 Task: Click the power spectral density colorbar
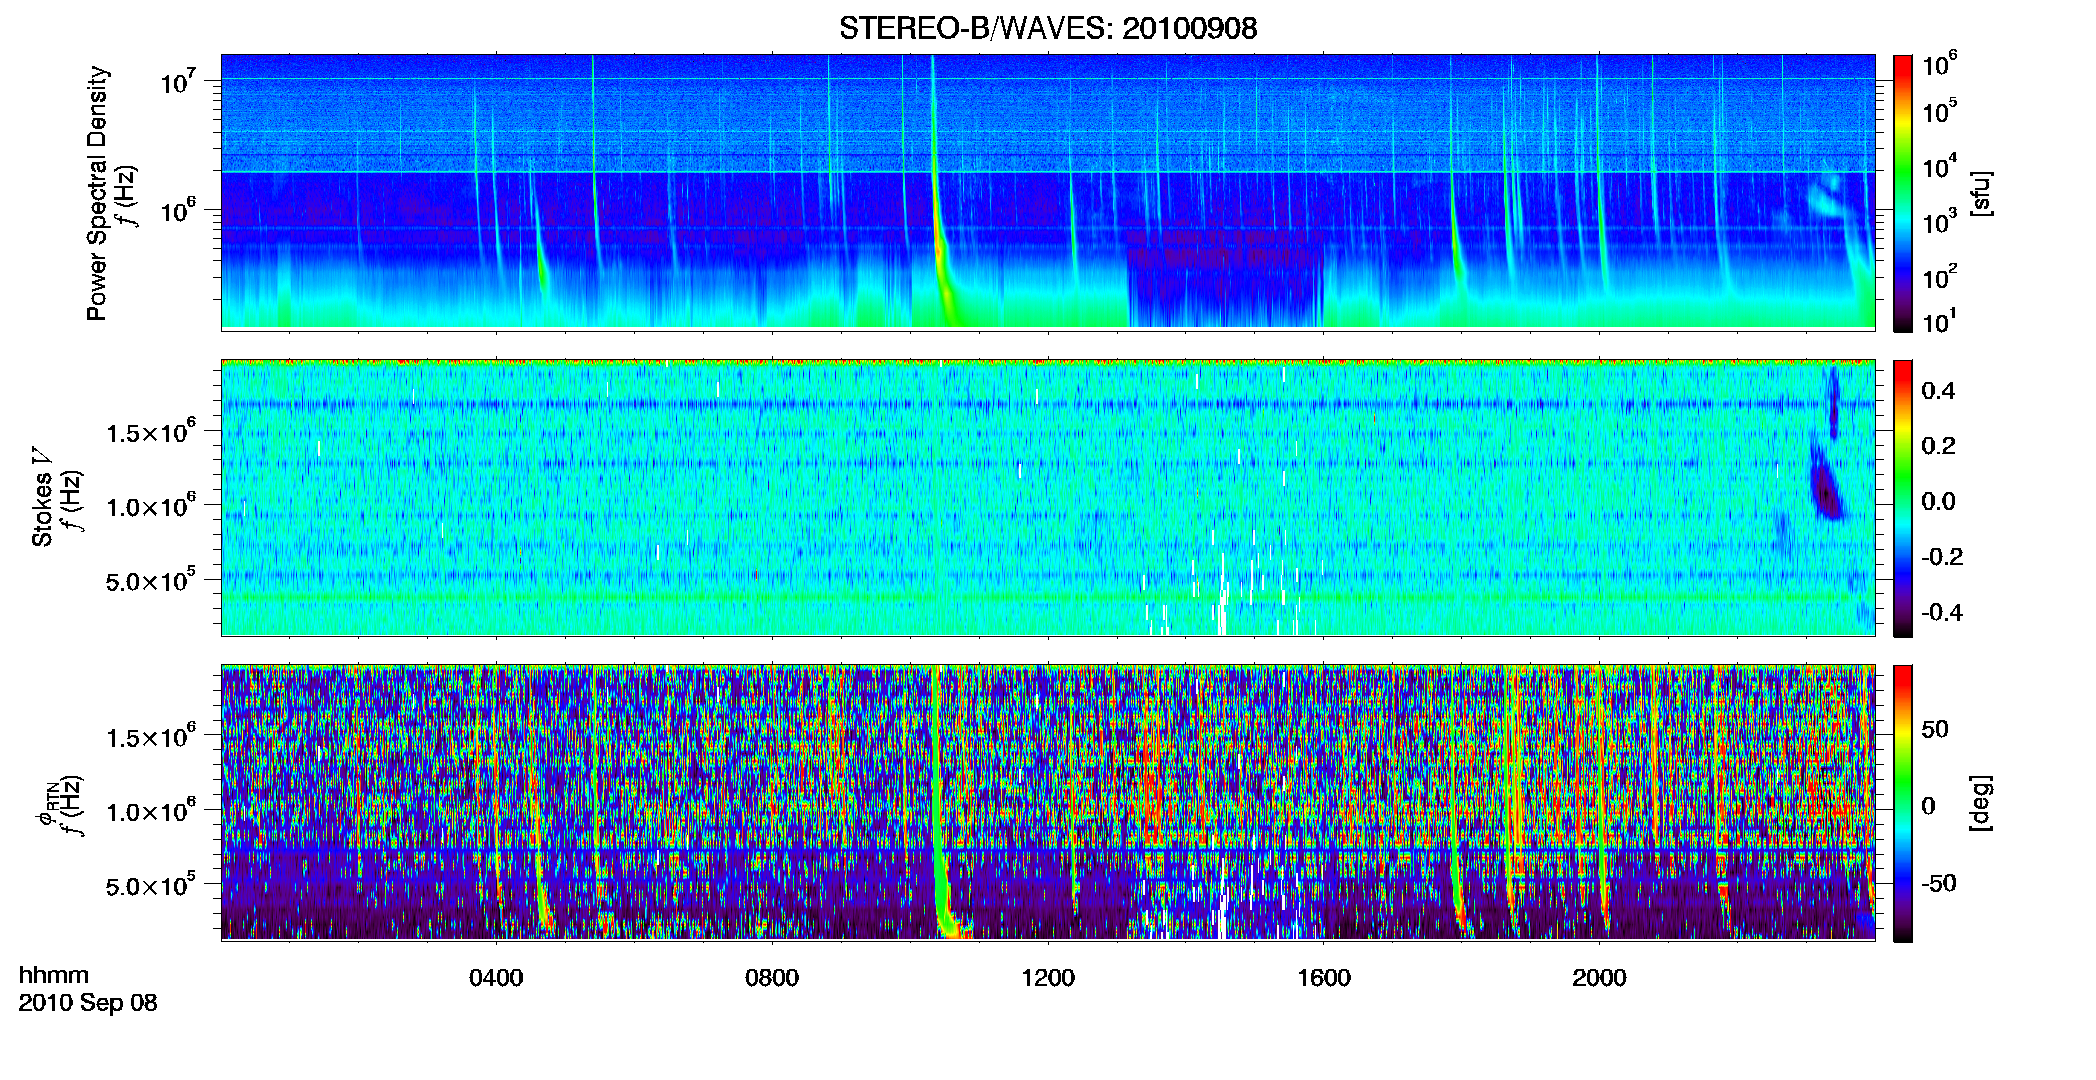click(1903, 193)
